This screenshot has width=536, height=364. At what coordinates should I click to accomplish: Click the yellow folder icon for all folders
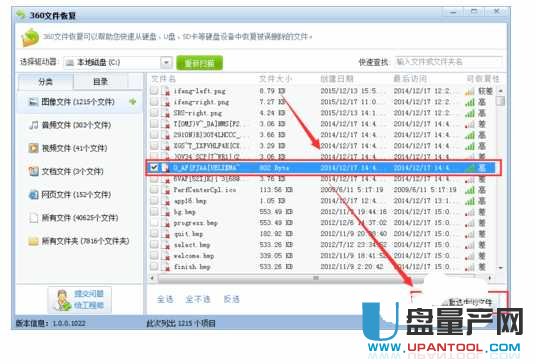(x=33, y=241)
